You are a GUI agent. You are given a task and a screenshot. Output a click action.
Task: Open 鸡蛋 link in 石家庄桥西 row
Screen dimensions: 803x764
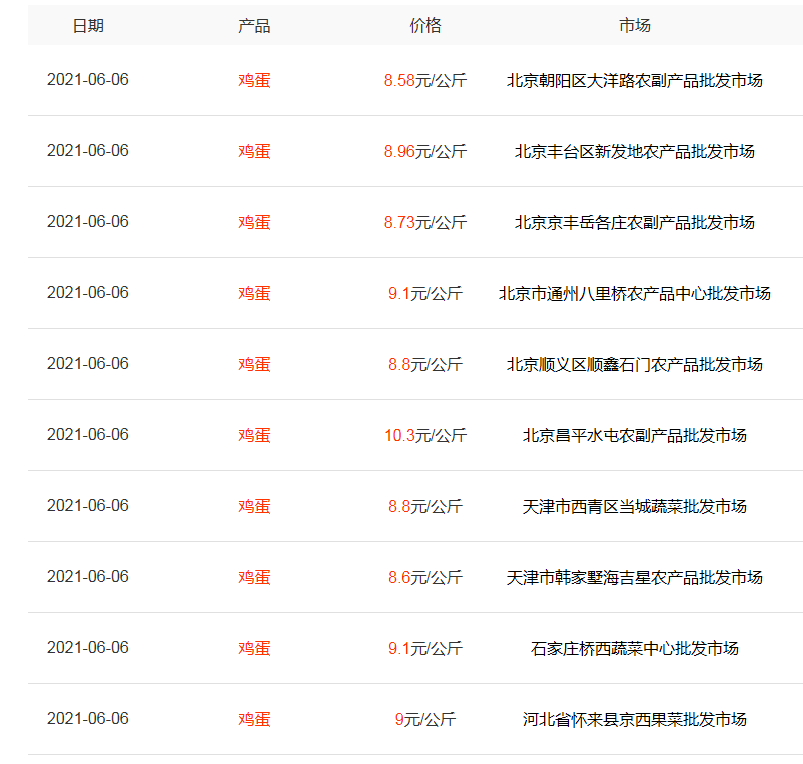click(x=254, y=648)
